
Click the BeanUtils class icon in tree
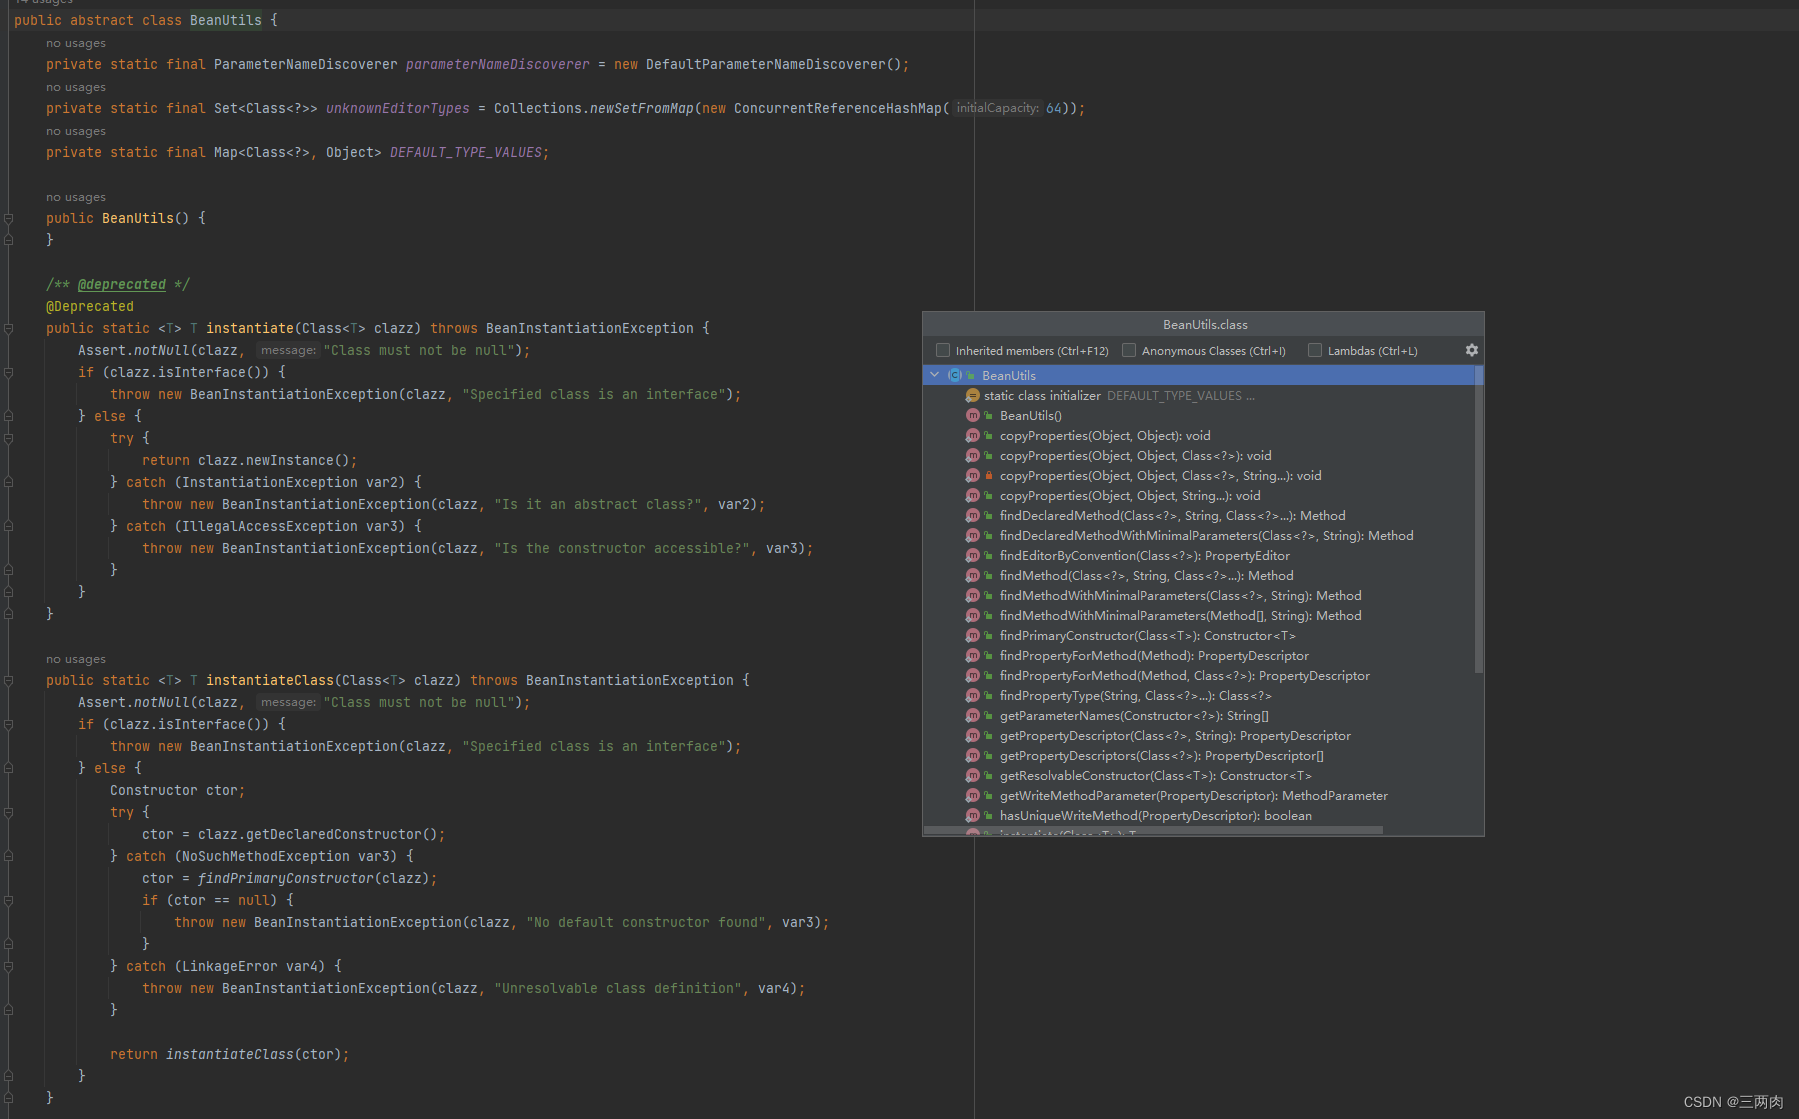coord(955,375)
